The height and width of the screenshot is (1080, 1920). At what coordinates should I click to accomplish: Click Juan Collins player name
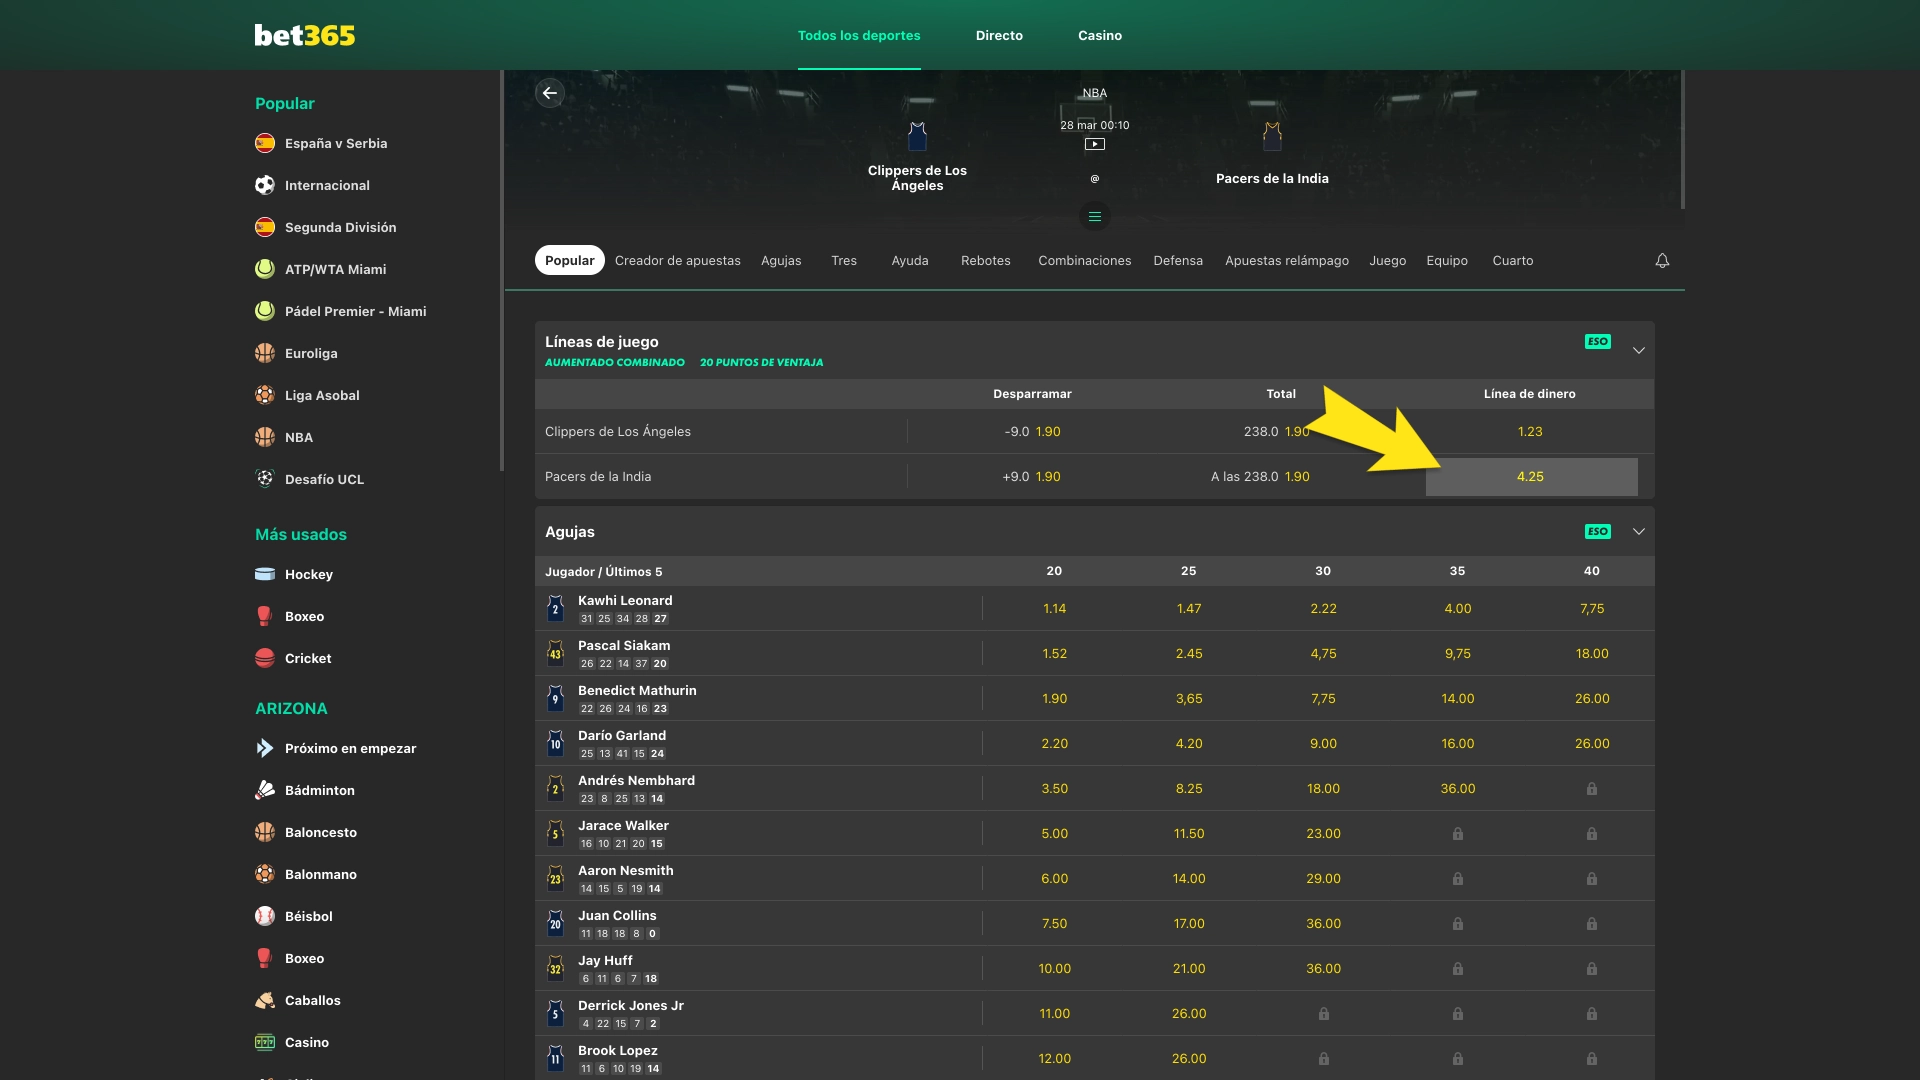(617, 915)
